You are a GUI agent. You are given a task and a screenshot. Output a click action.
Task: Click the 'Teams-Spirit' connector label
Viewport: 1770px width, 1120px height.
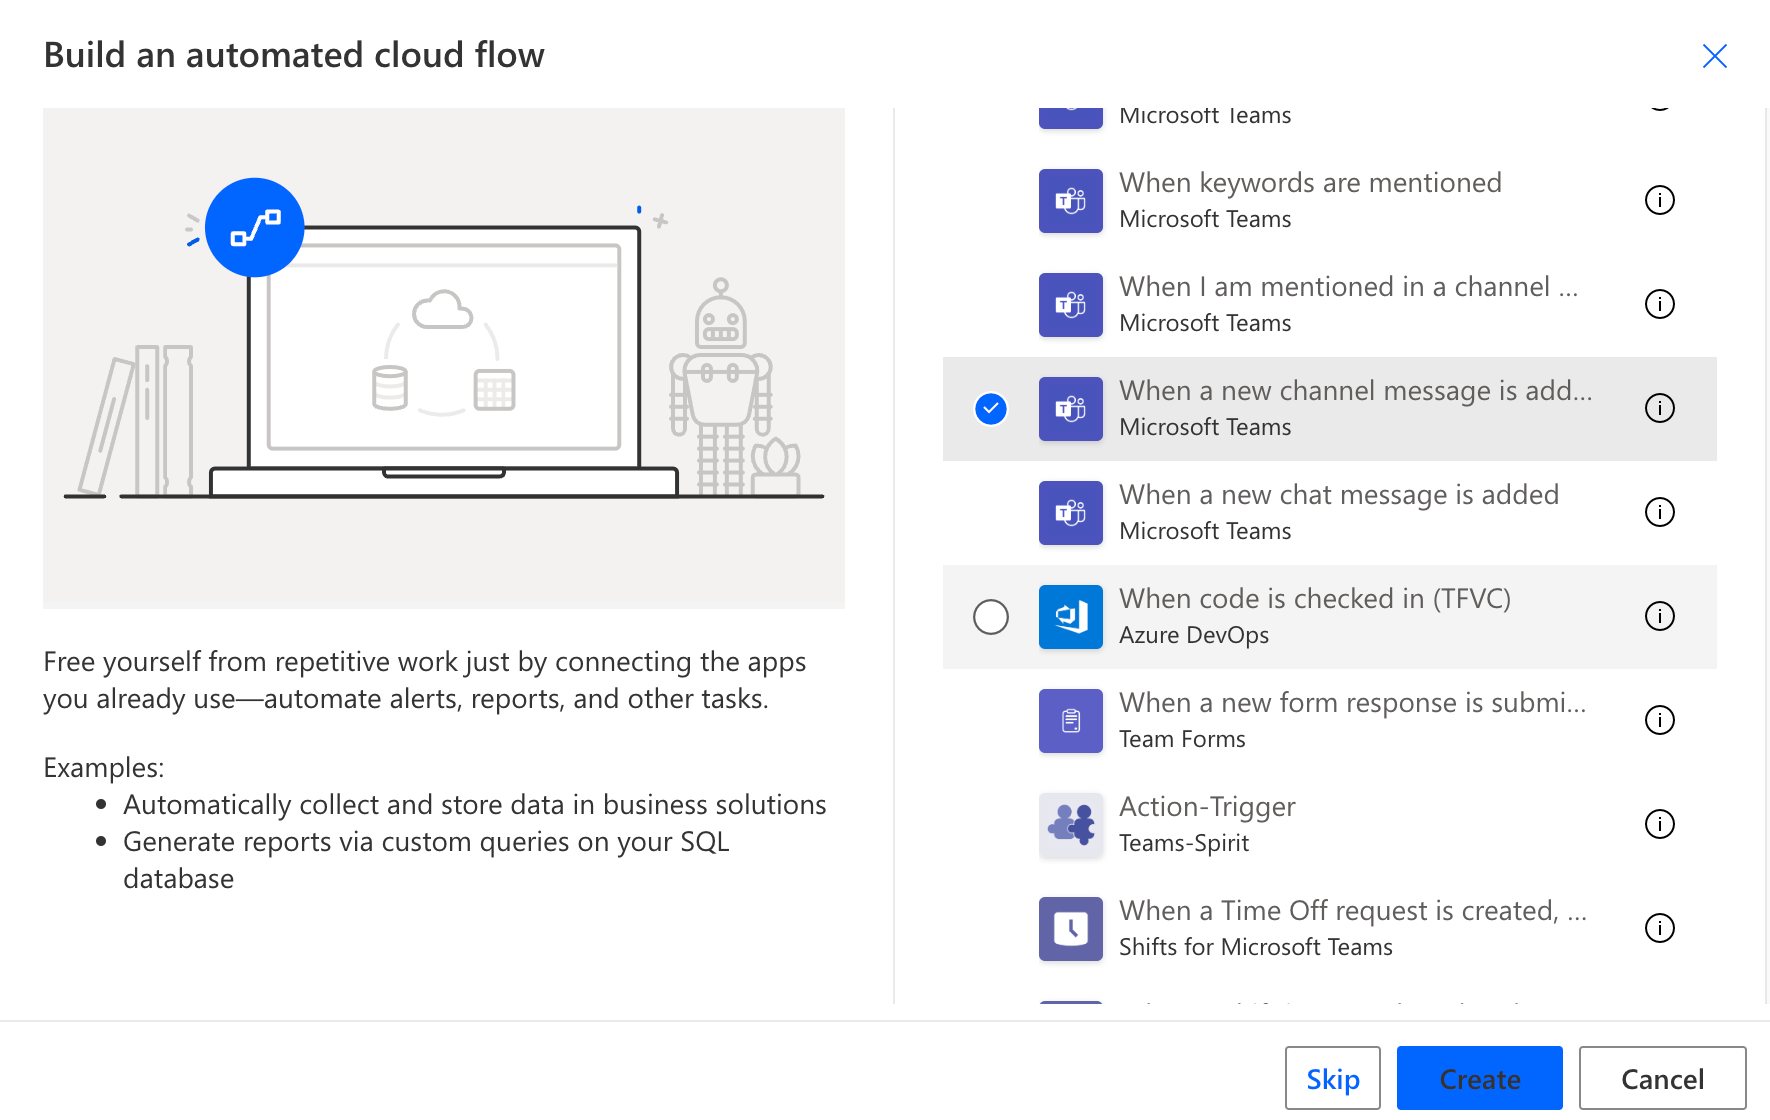click(1184, 843)
